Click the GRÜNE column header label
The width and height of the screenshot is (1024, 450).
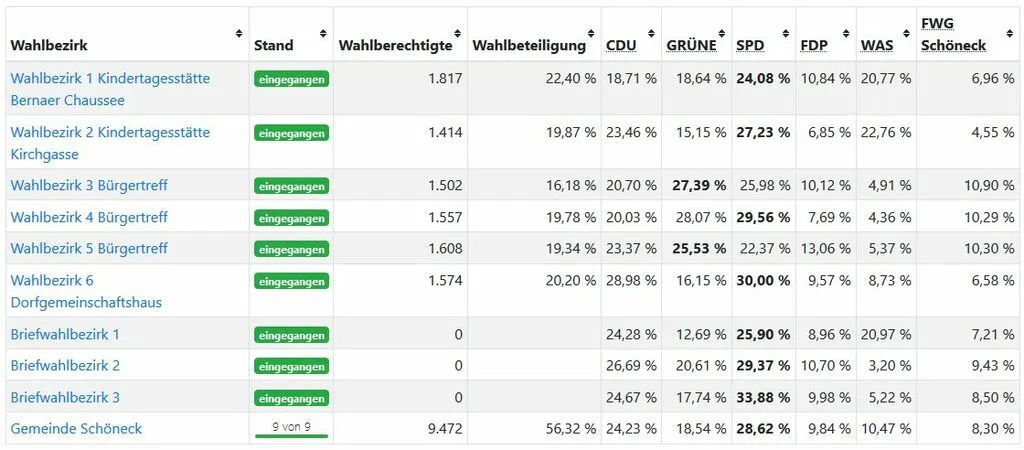click(x=691, y=45)
